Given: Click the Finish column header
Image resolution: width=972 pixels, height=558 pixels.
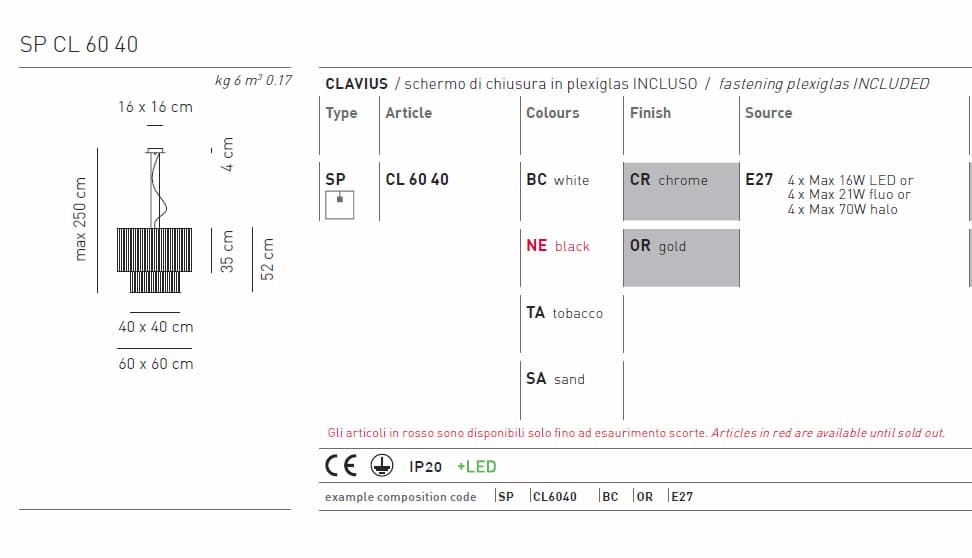Looking at the screenshot, I should [650, 113].
